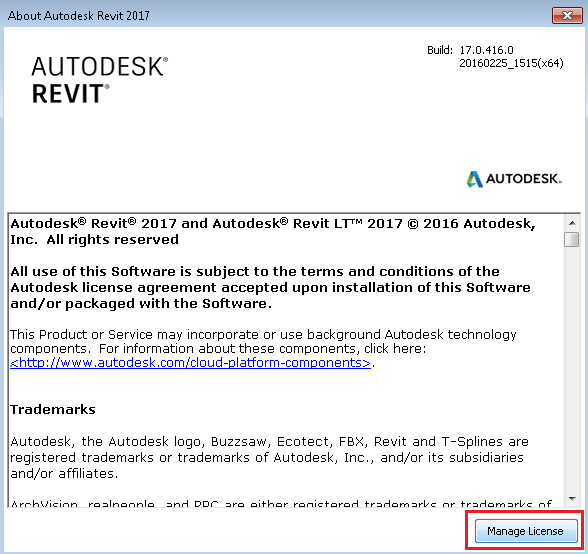Click the AUTODESK REVIT product title
Image resolution: width=588 pixels, height=554 pixels.
click(100, 80)
